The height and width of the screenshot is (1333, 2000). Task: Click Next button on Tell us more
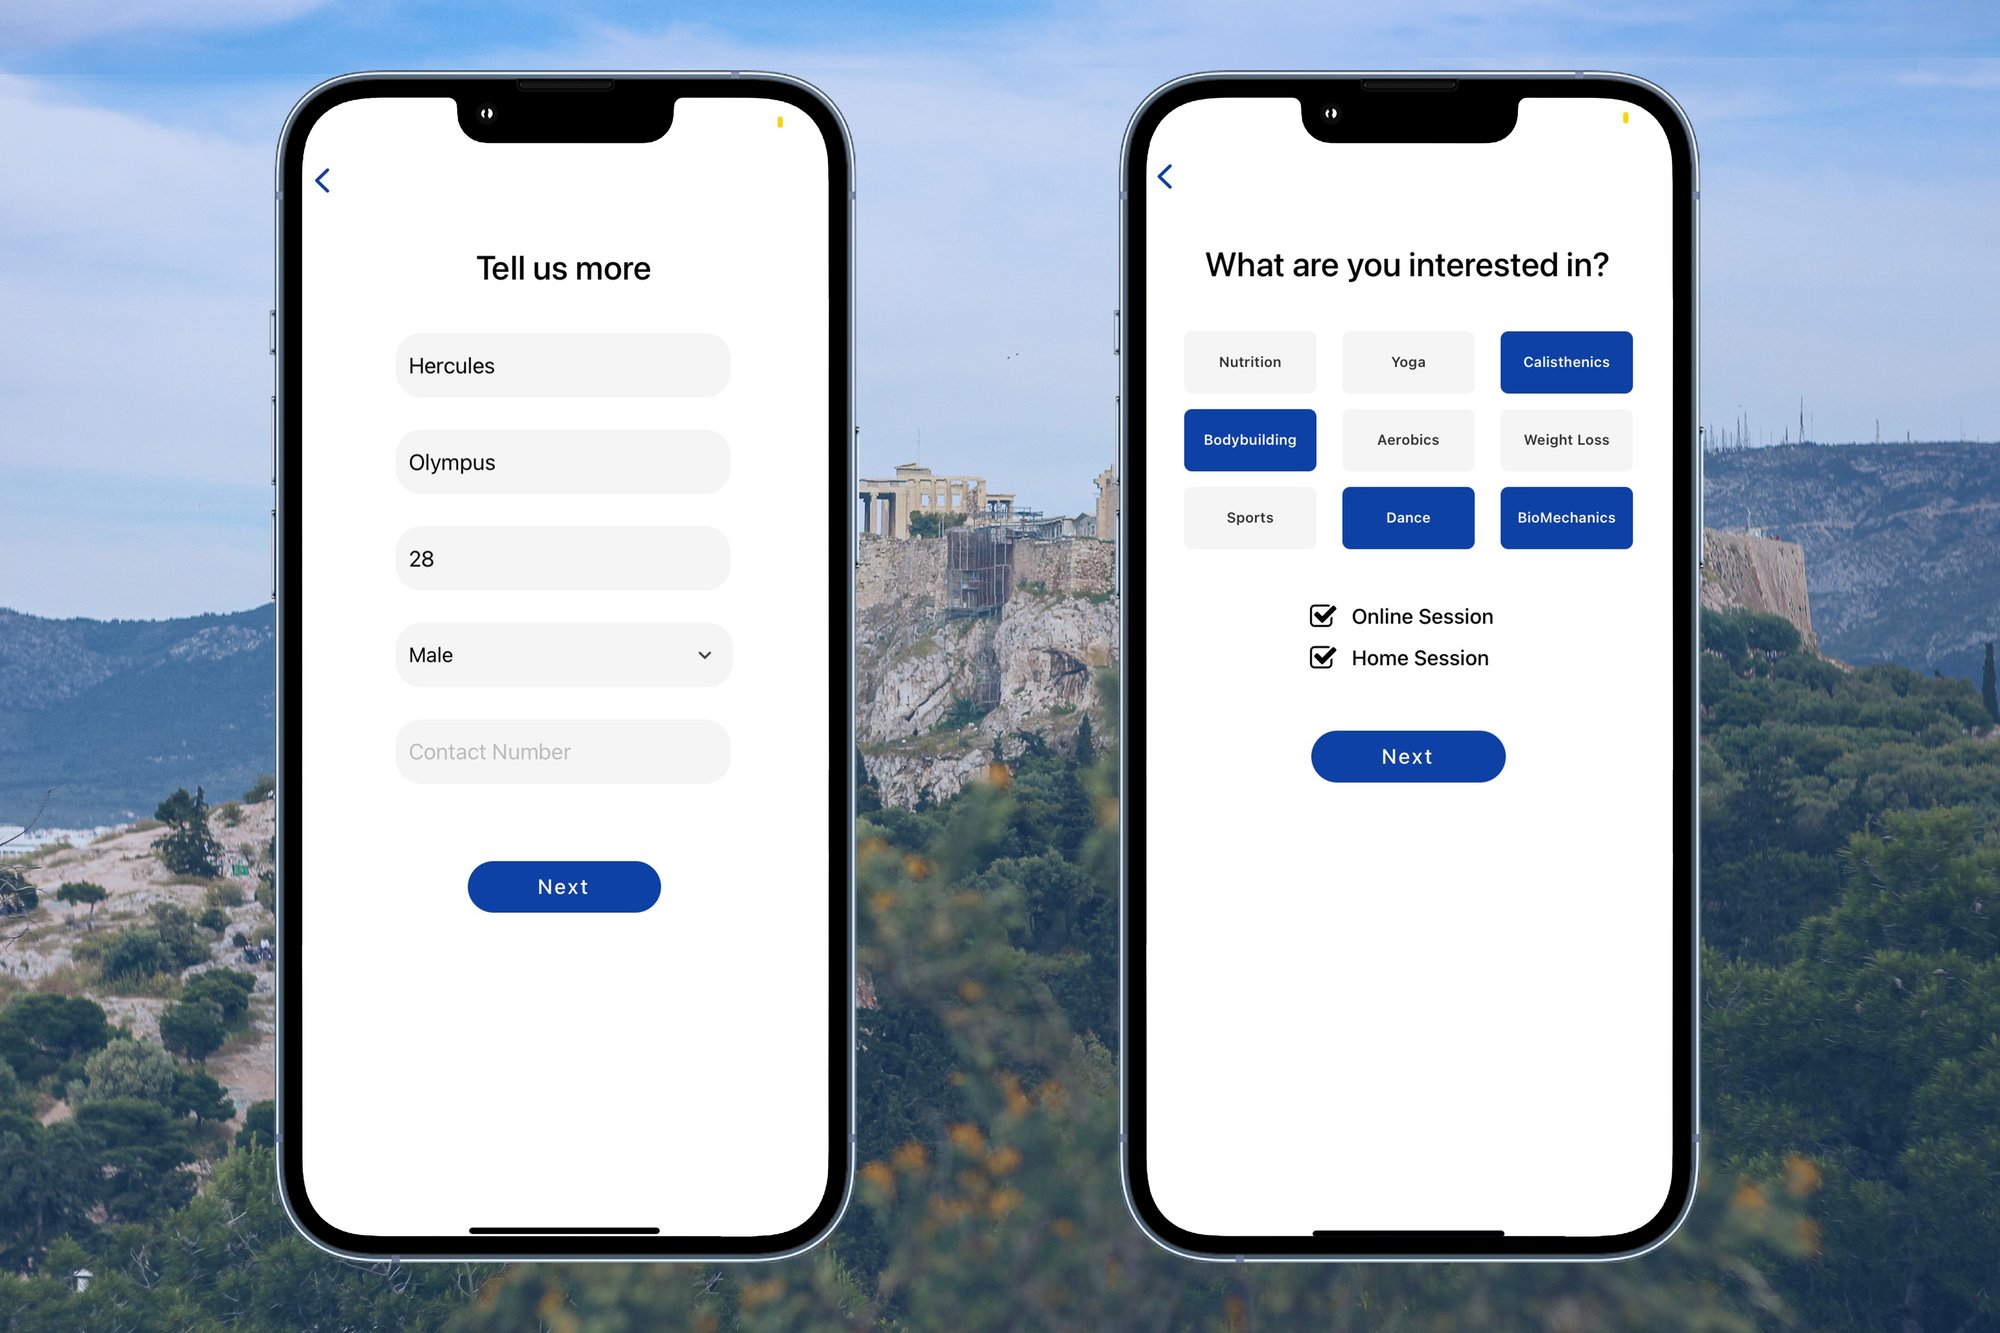[x=564, y=887]
